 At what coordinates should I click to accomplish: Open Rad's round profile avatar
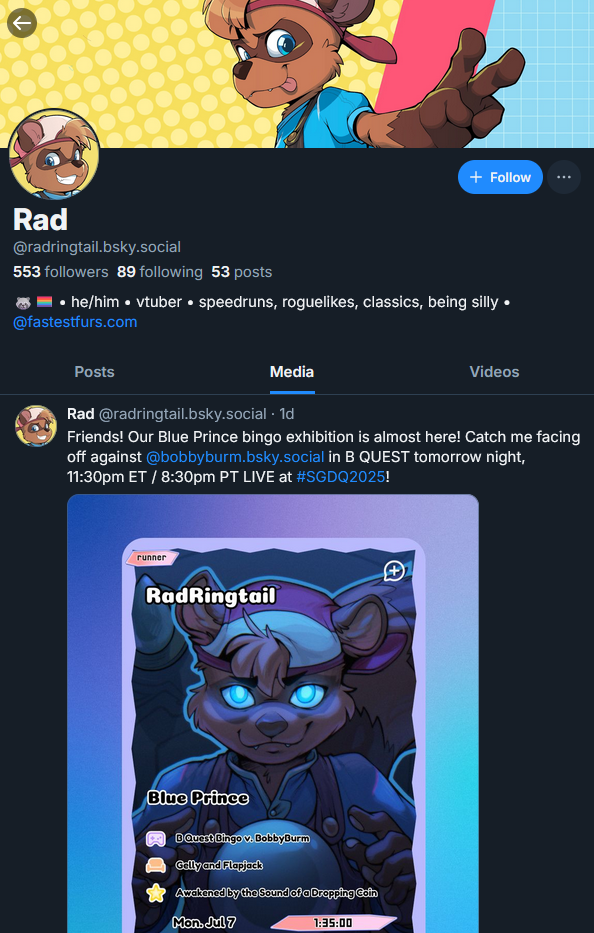coord(54,155)
